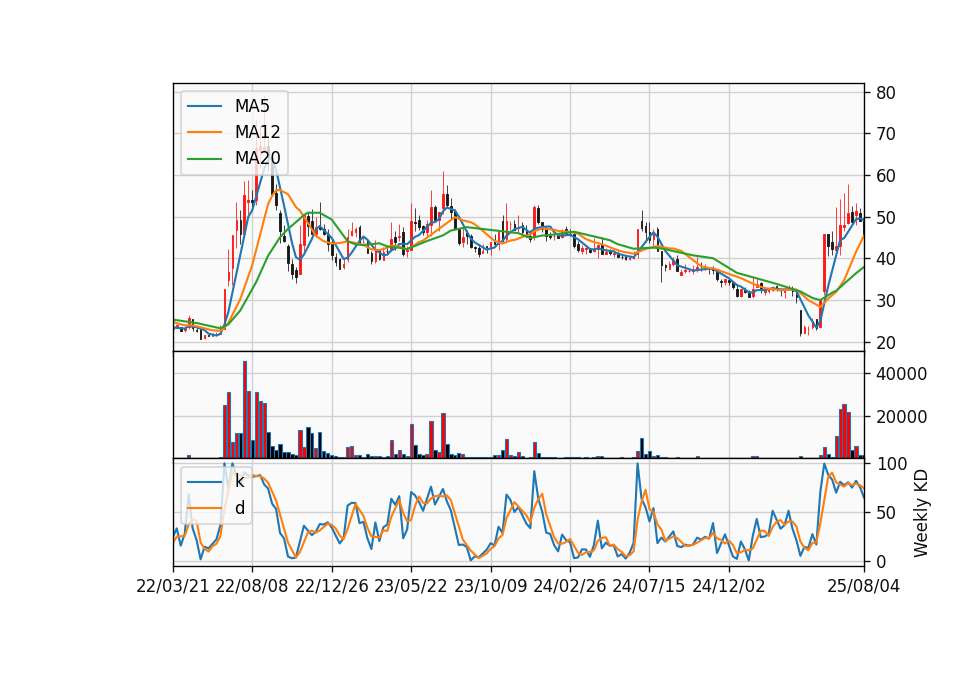The height and width of the screenshot is (690, 960).
Task: Click the MA20 legend label
Action: coord(257,158)
